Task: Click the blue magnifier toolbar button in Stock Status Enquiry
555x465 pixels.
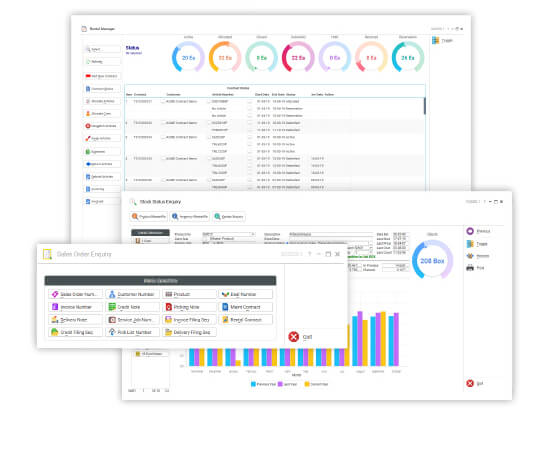Action: pyautogui.click(x=190, y=217)
